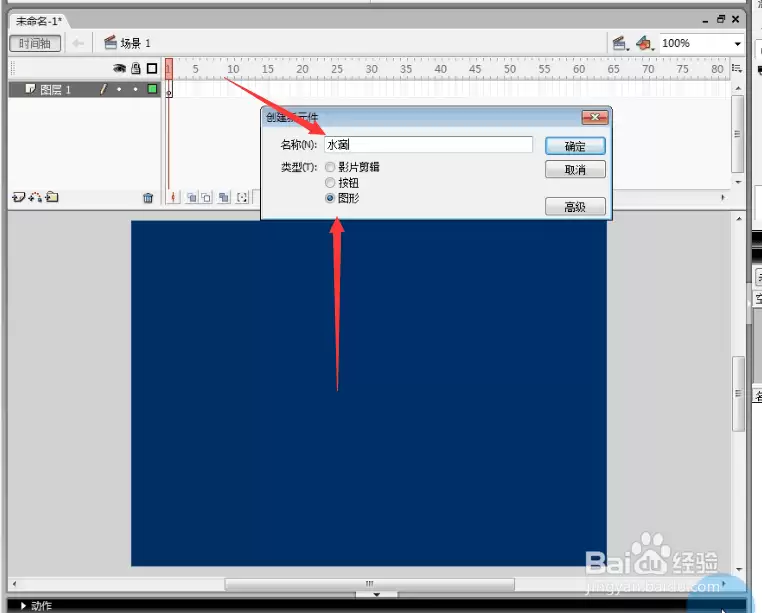
Task: Click the Modify Onion Markers icon
Action: pos(242,197)
